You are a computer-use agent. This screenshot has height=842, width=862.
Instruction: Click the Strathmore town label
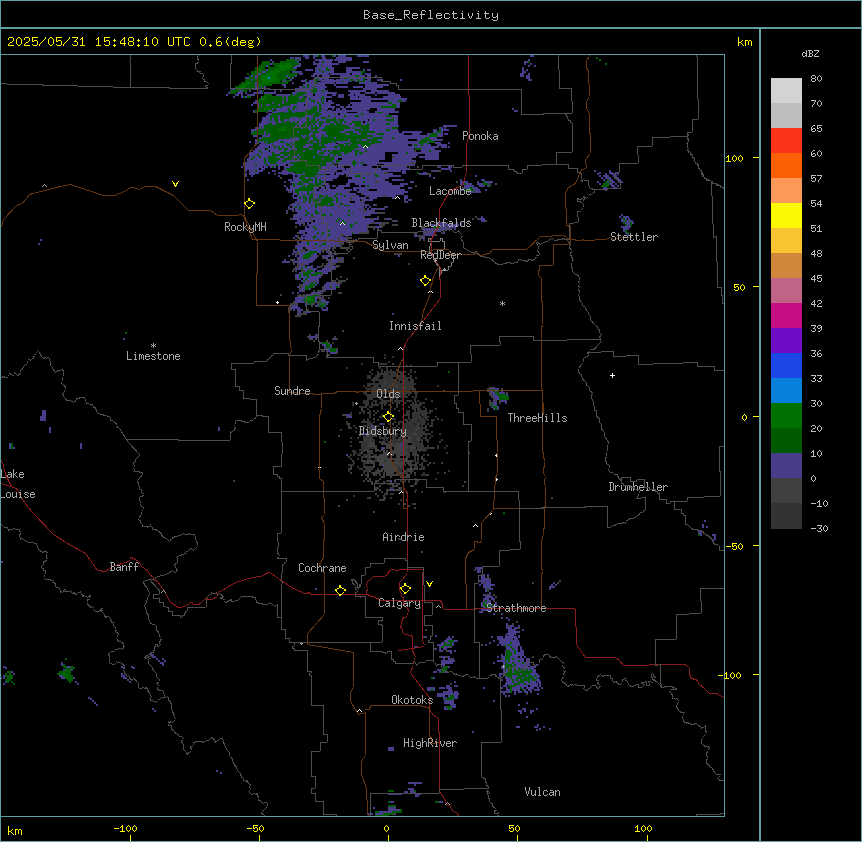coord(516,608)
